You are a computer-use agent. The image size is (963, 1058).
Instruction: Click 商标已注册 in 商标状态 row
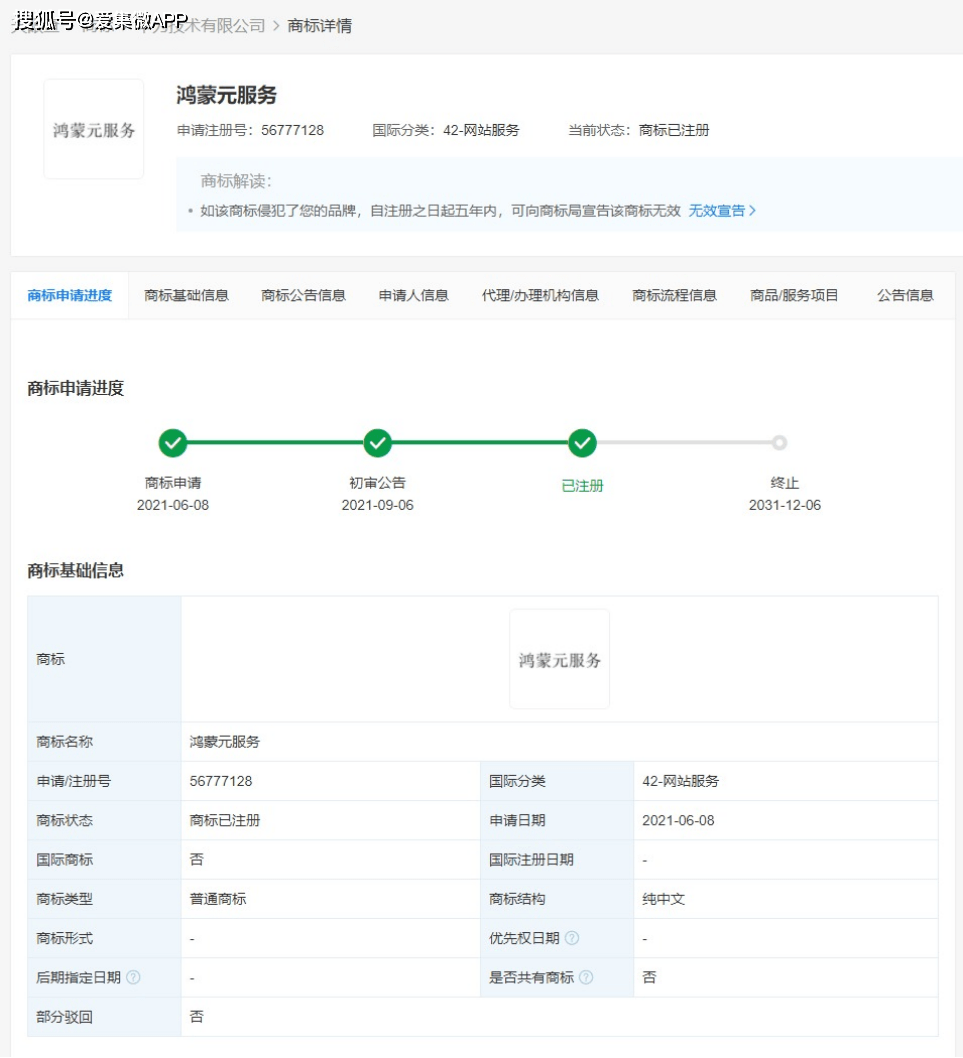(225, 820)
